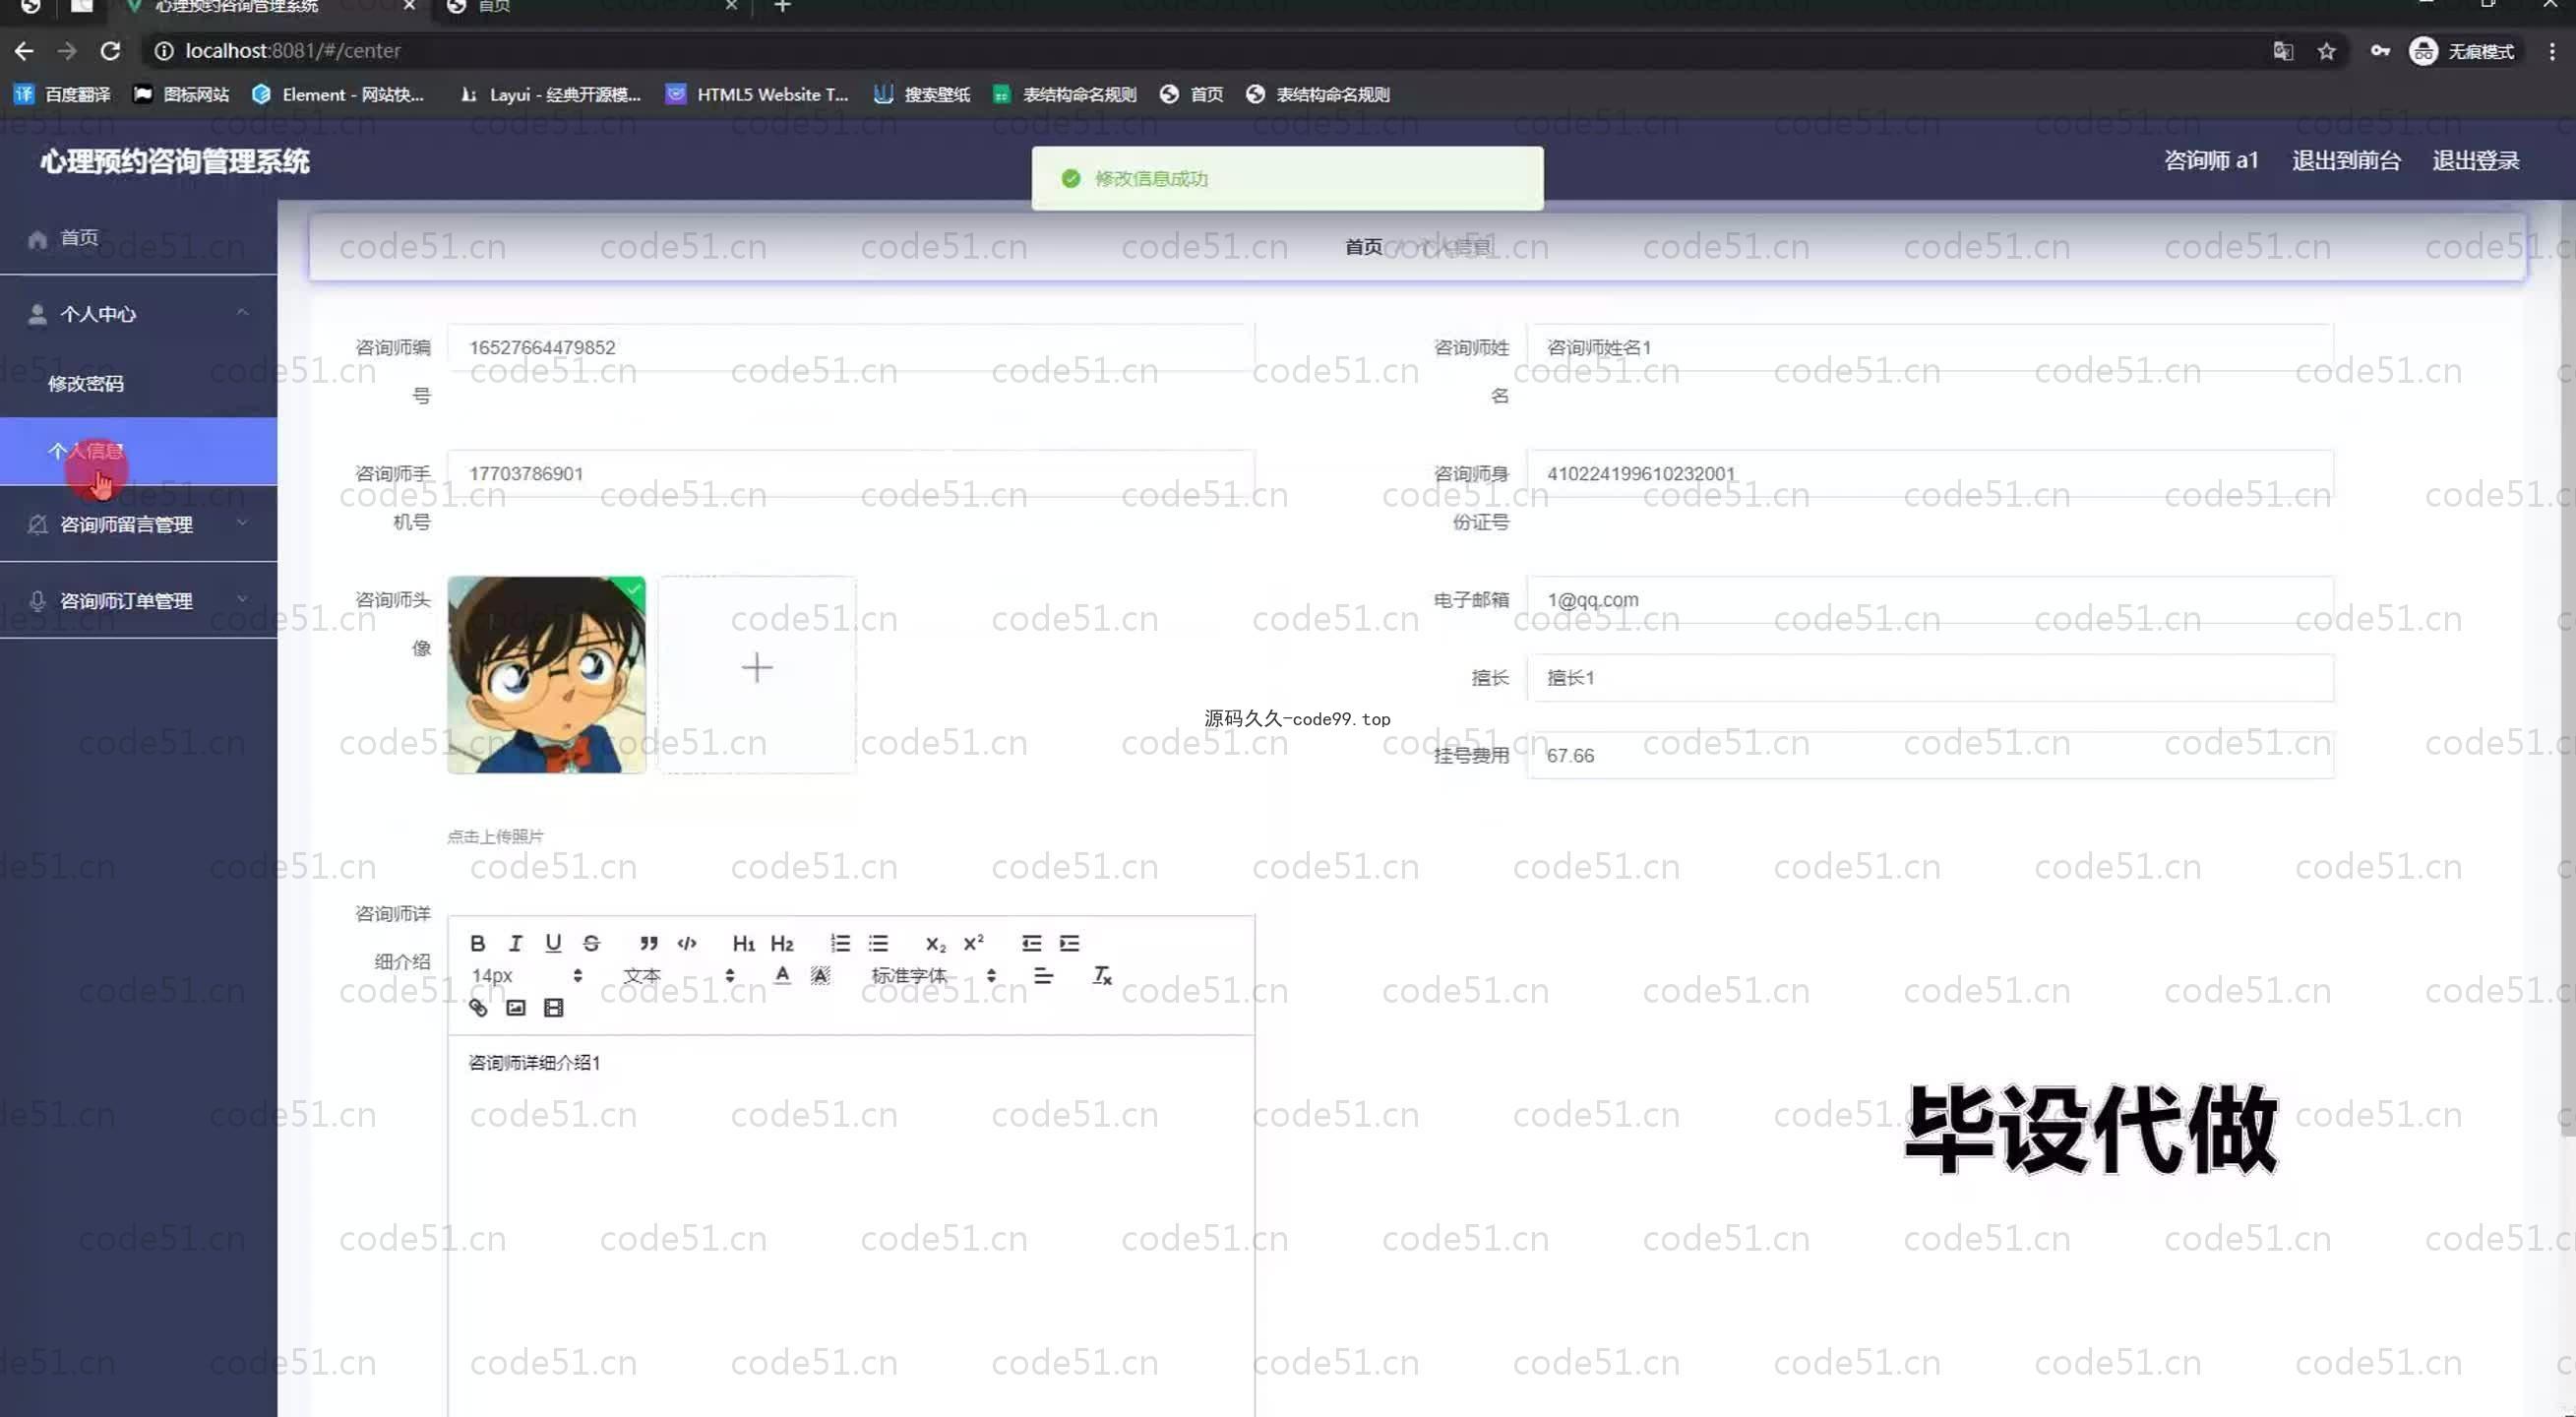Insert a blockquote in the editor
Screen dimensions: 2576x1417
point(649,943)
